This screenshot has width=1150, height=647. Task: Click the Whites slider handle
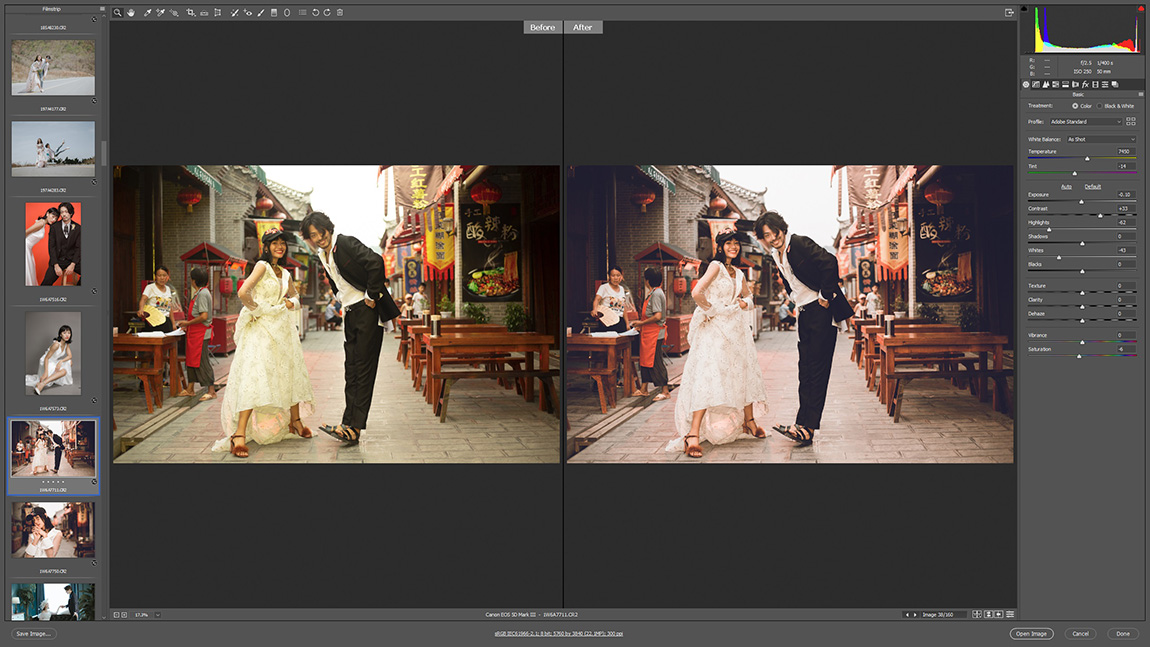1058,257
